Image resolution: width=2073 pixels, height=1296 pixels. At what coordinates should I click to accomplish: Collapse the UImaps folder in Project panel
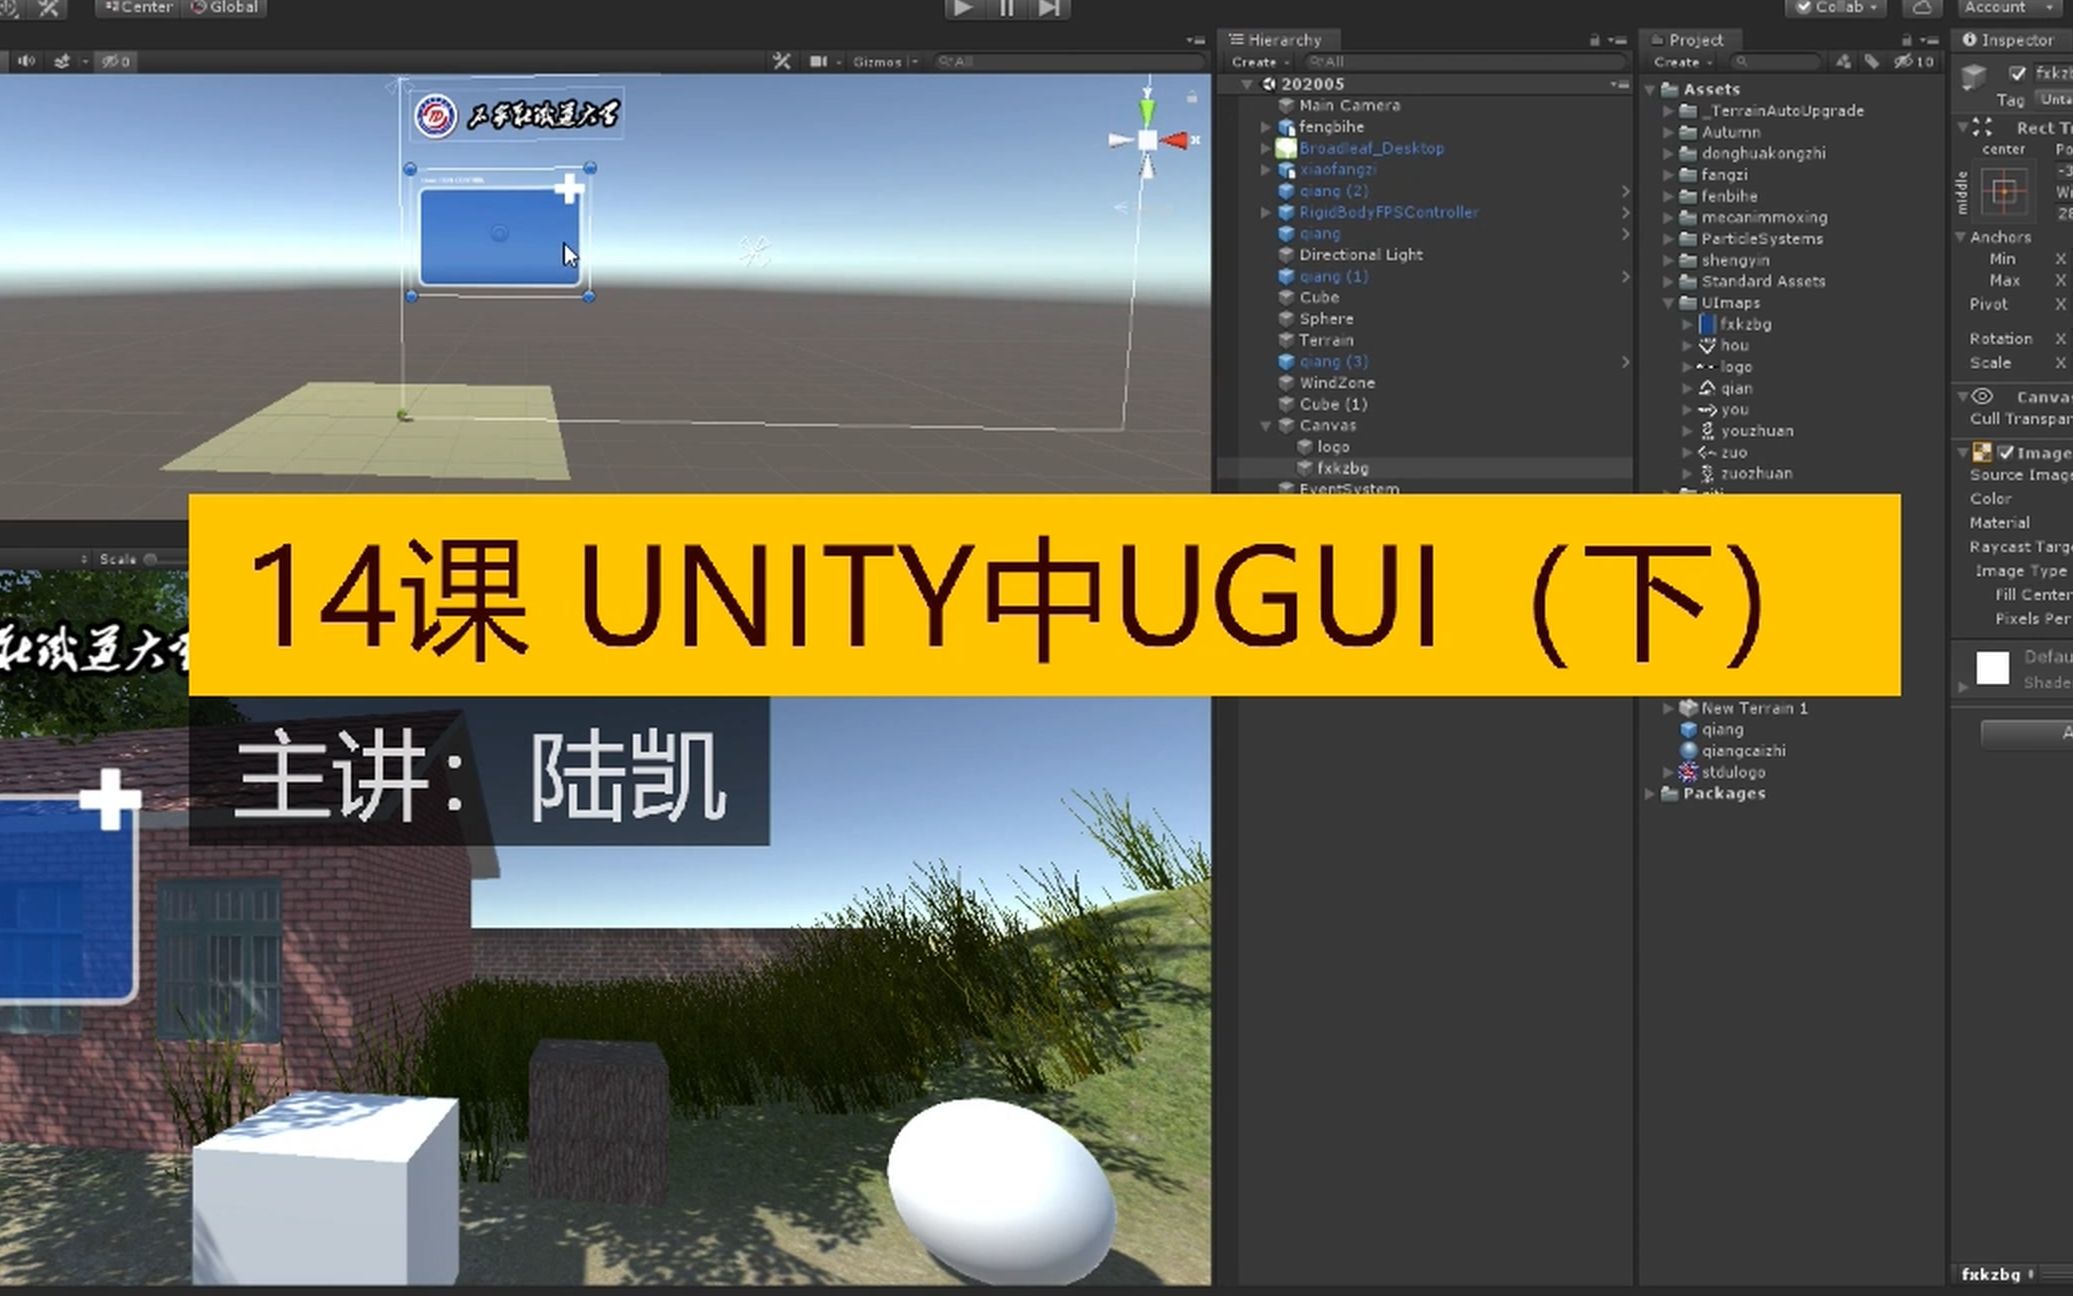click(1667, 302)
